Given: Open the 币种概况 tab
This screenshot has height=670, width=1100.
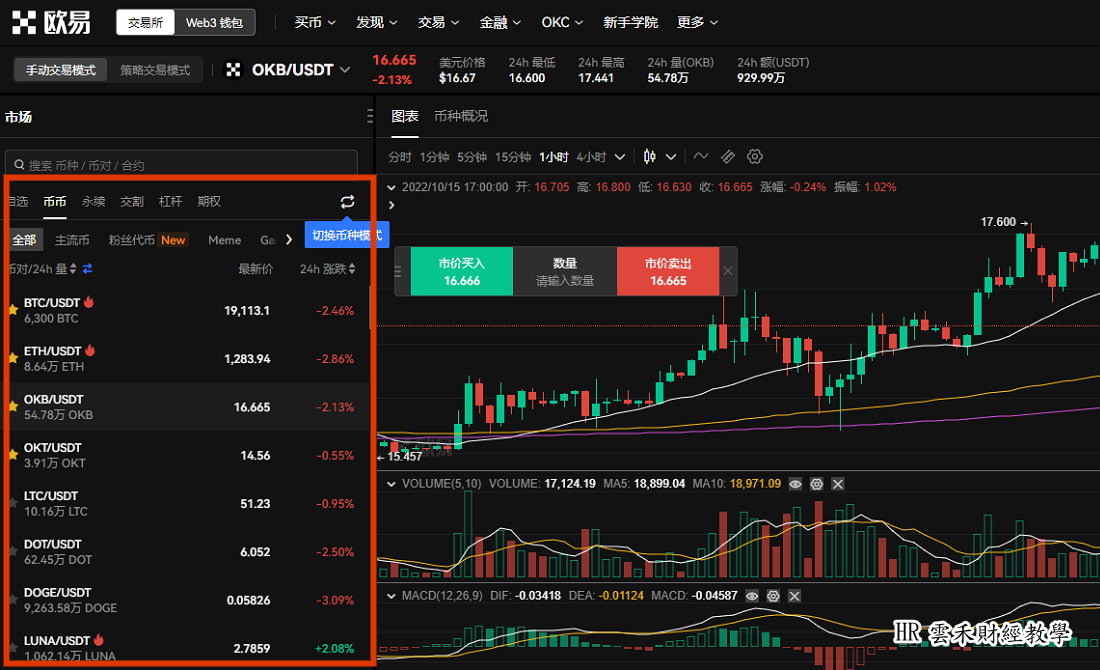Looking at the screenshot, I should click(x=461, y=116).
